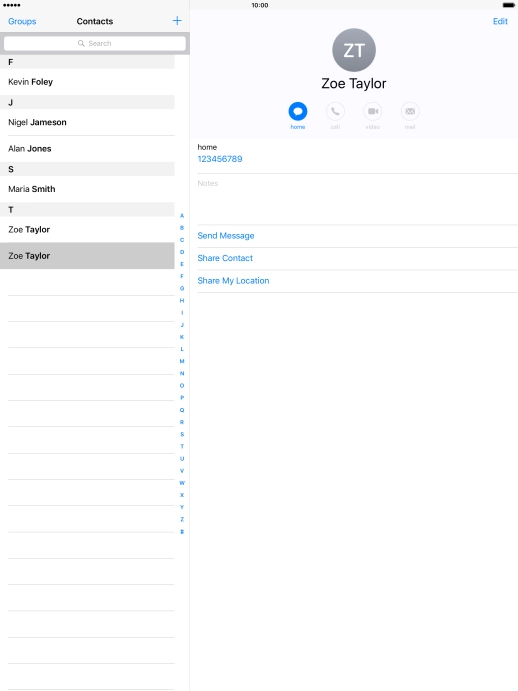Select Maria Smith contact

click(x=87, y=189)
